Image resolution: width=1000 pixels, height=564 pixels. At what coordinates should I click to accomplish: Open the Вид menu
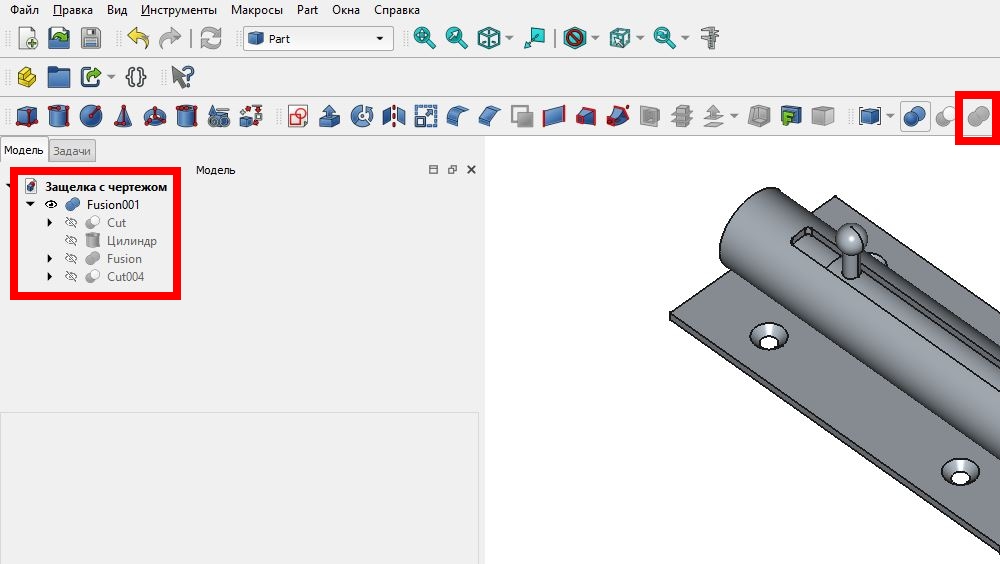(x=117, y=10)
